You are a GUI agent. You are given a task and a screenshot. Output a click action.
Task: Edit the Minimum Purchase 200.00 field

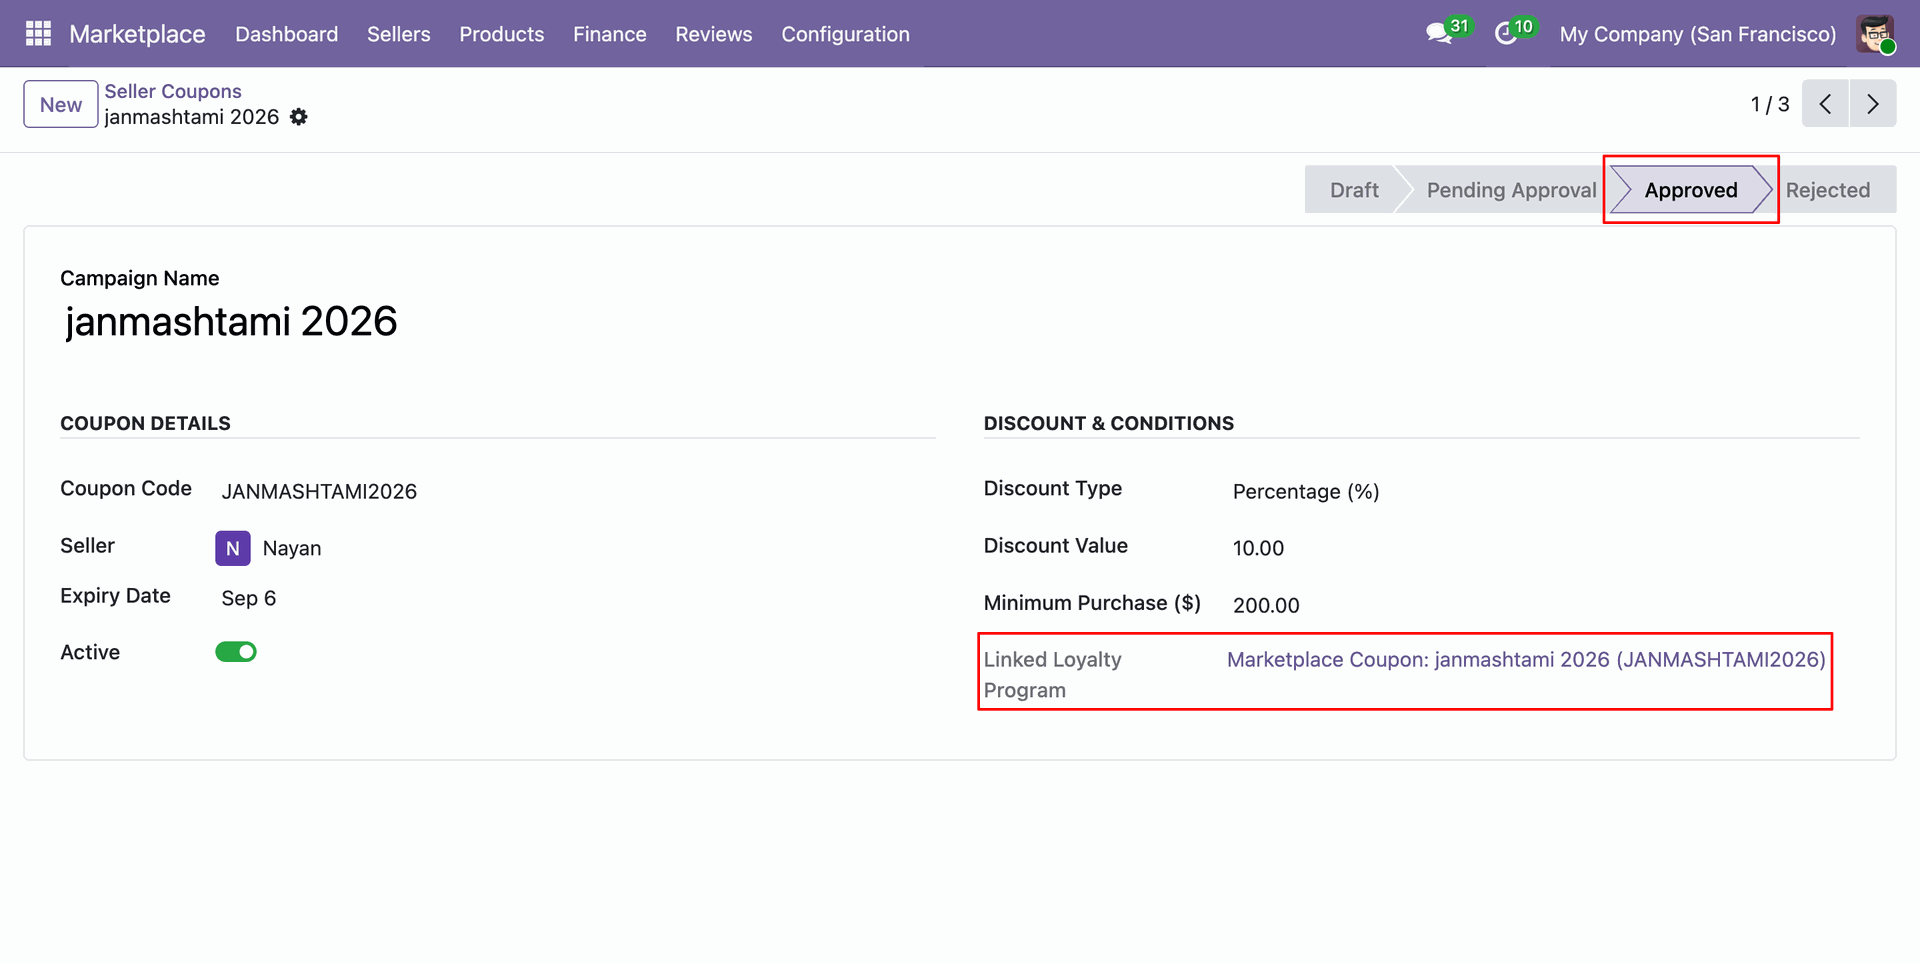pyautogui.click(x=1266, y=605)
